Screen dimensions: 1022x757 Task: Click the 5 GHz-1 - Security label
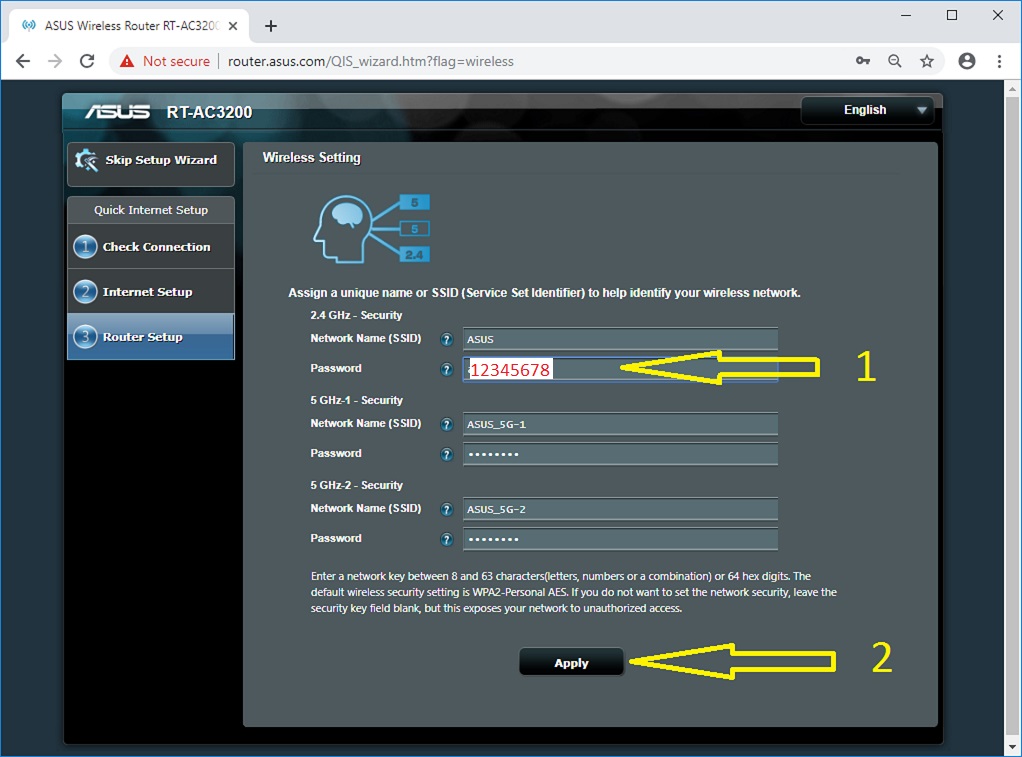(x=357, y=400)
